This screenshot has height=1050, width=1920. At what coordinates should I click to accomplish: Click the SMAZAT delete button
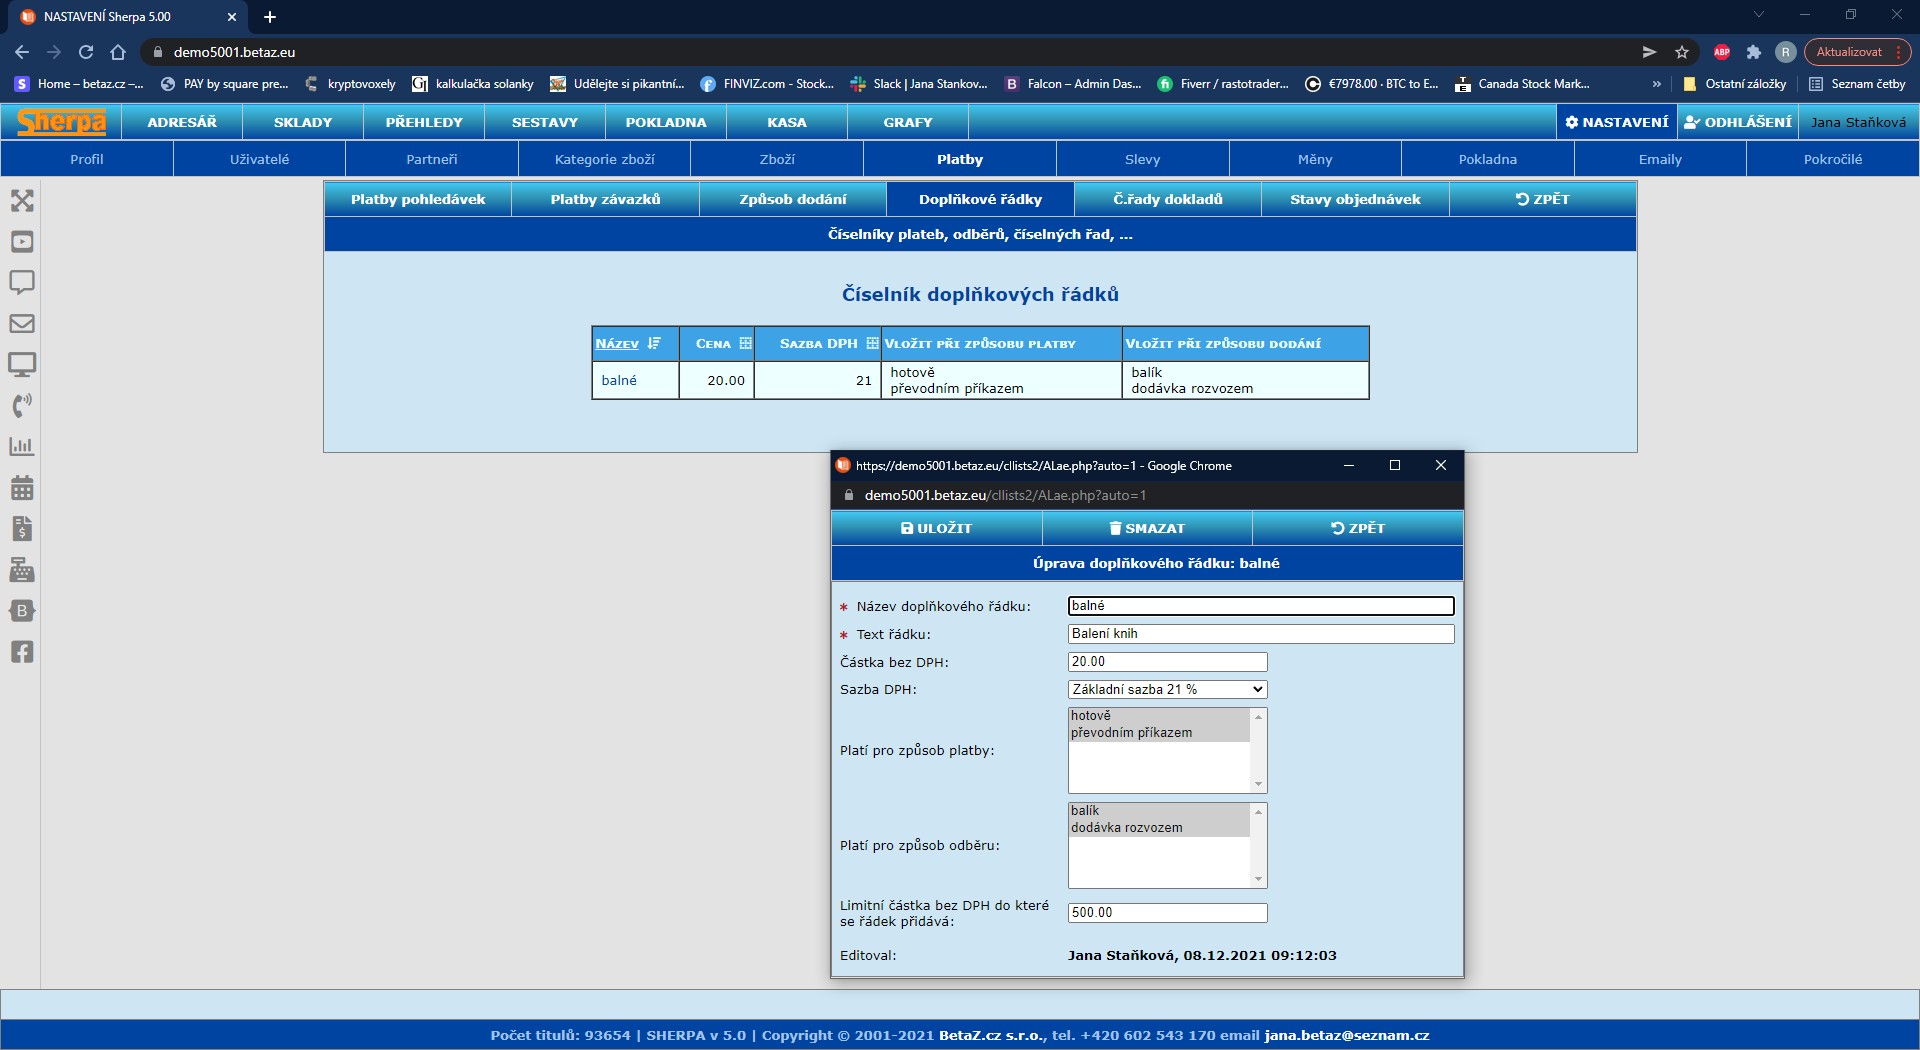coord(1146,528)
